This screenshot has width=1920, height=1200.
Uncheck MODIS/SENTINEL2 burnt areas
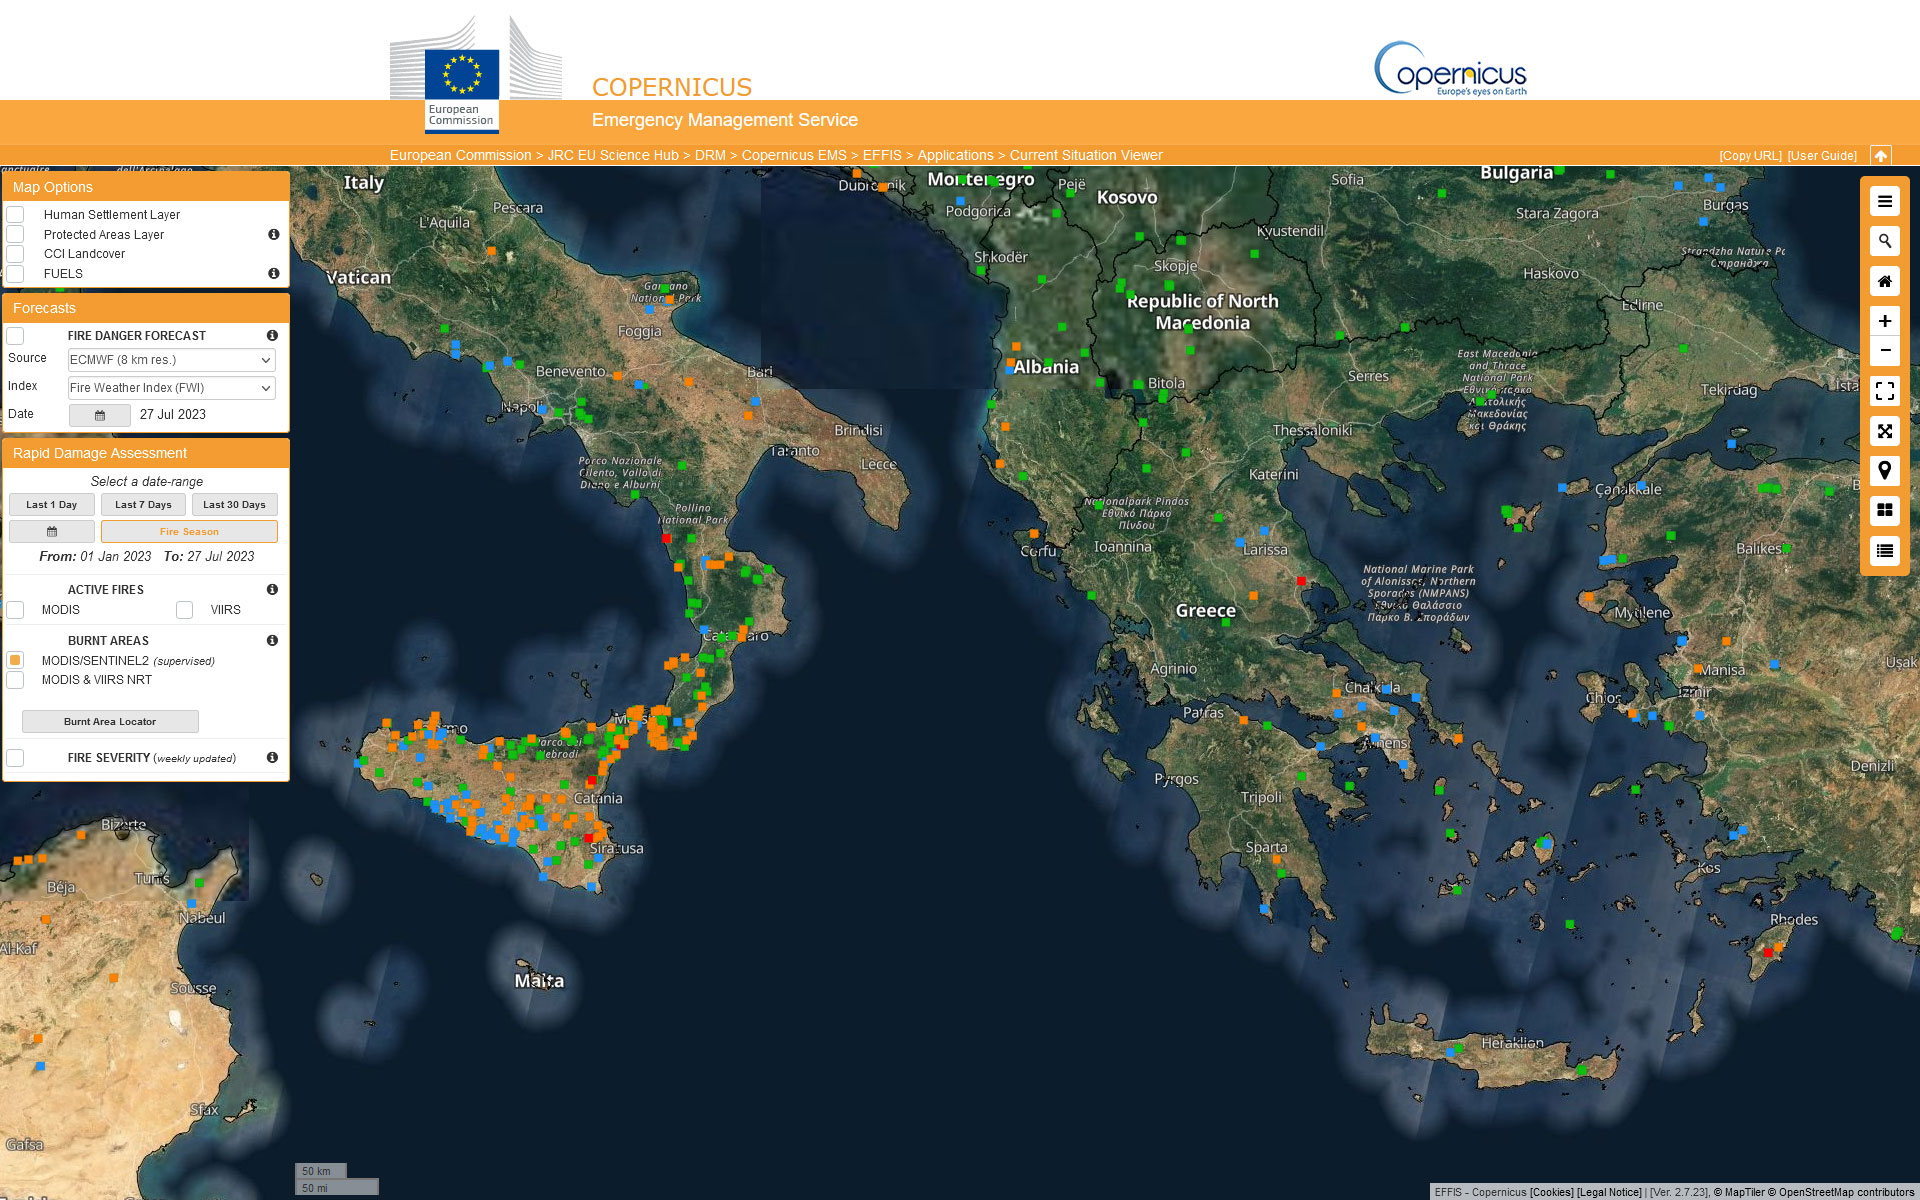pyautogui.click(x=15, y=660)
